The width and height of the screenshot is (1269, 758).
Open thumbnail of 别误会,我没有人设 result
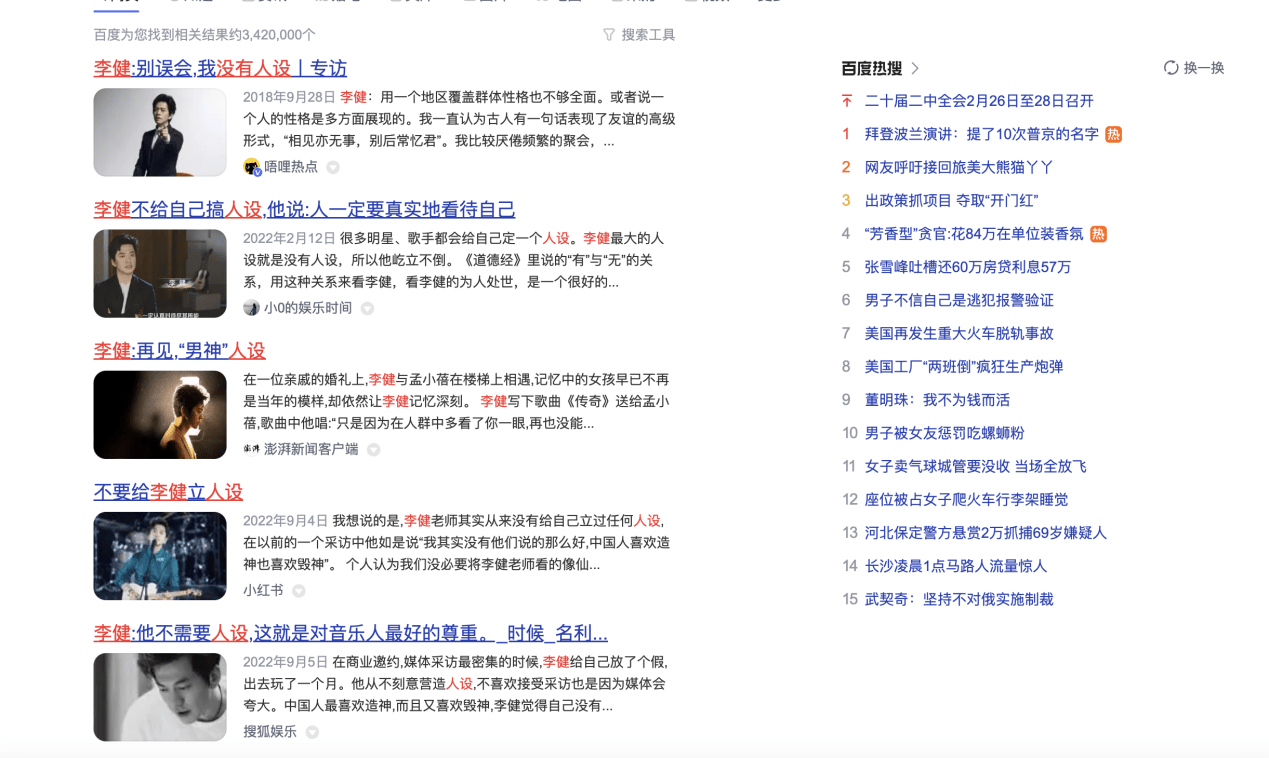[160, 132]
